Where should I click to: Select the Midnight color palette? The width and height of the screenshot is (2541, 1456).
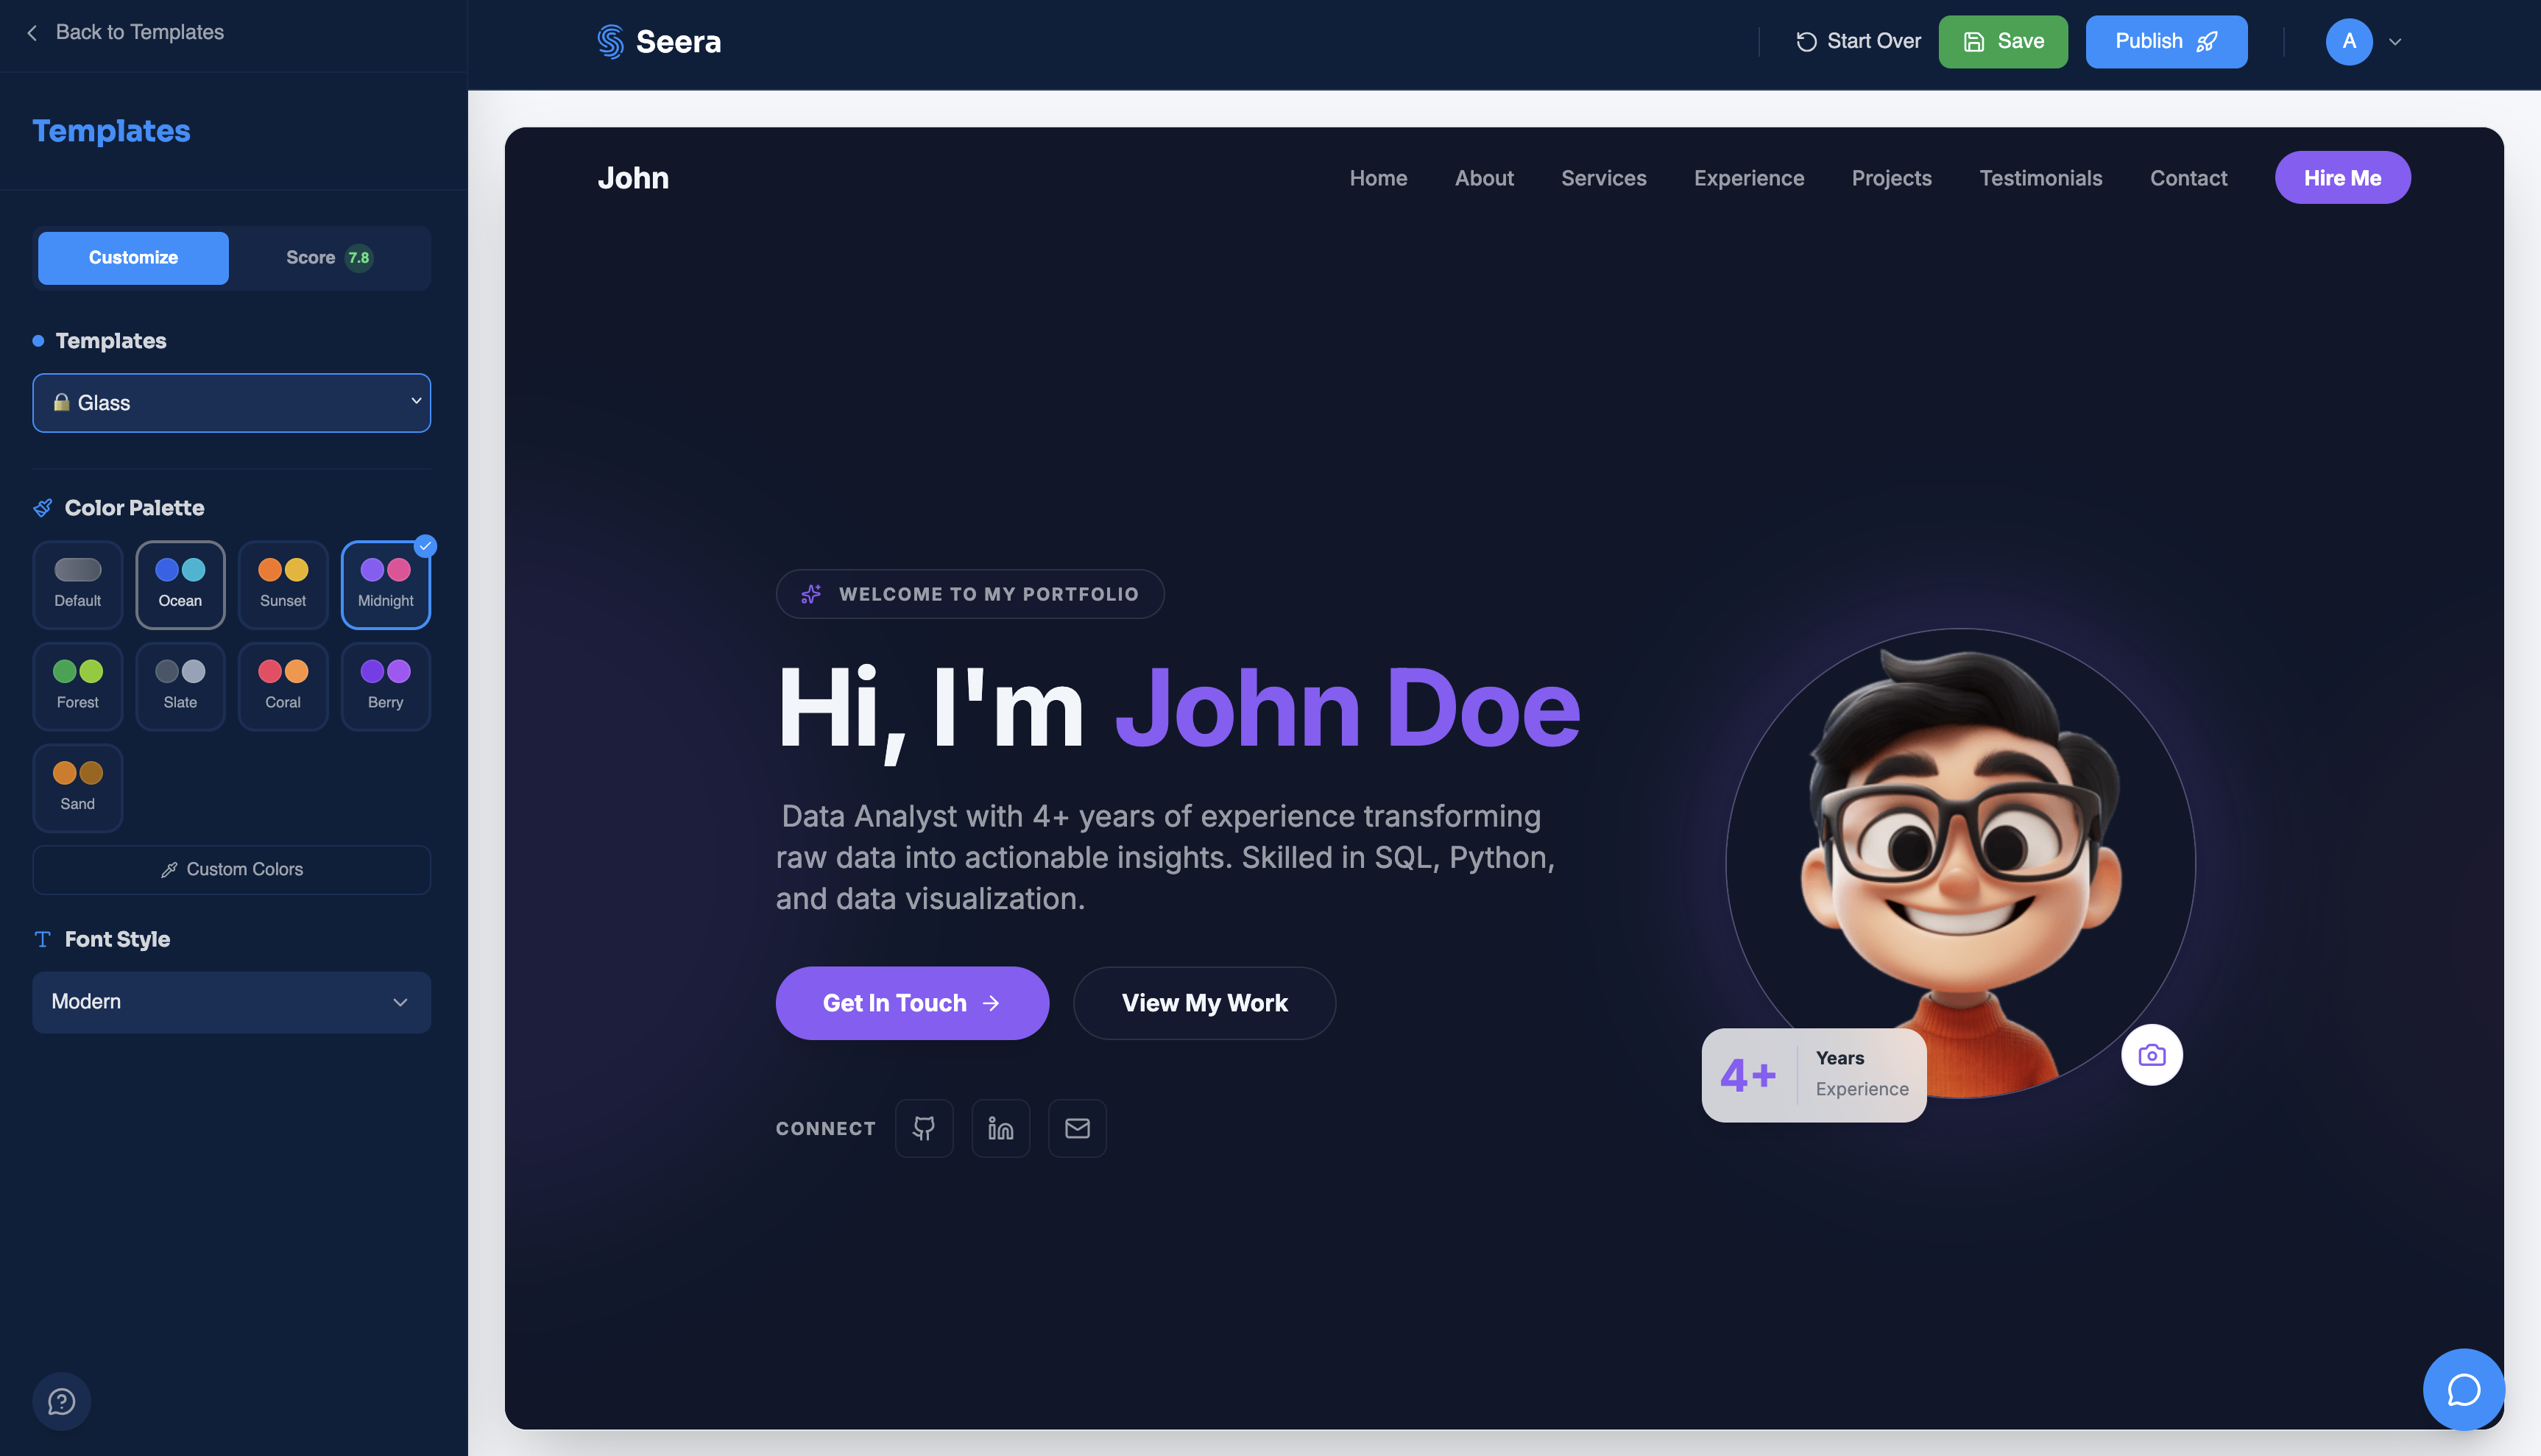[x=386, y=585]
